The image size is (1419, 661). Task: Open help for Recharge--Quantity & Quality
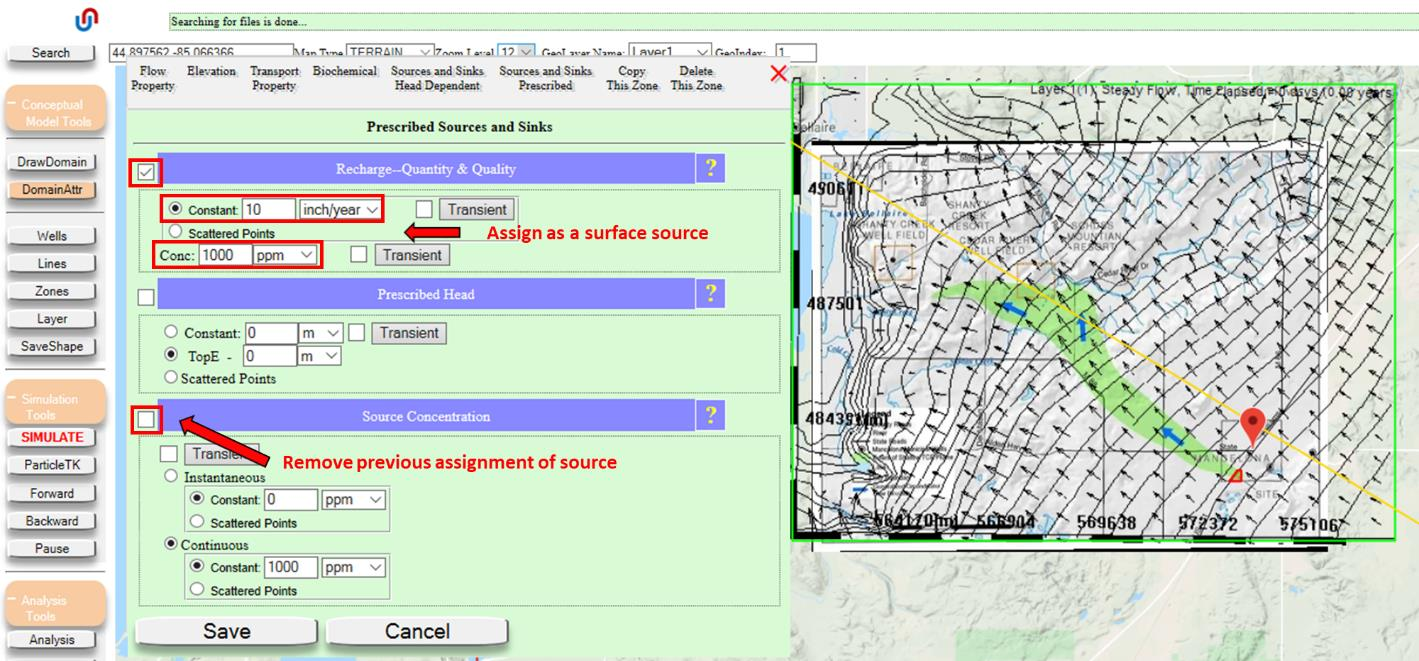coord(710,168)
